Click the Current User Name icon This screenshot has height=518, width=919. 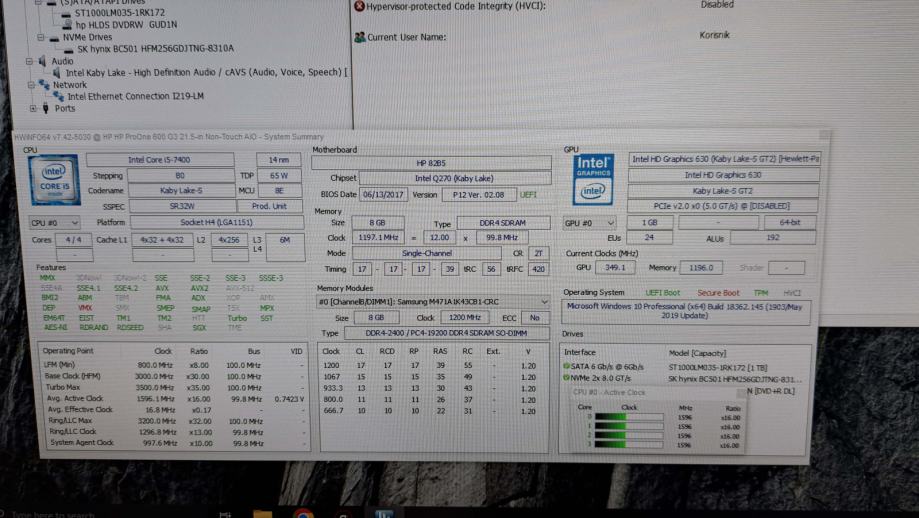coord(359,37)
